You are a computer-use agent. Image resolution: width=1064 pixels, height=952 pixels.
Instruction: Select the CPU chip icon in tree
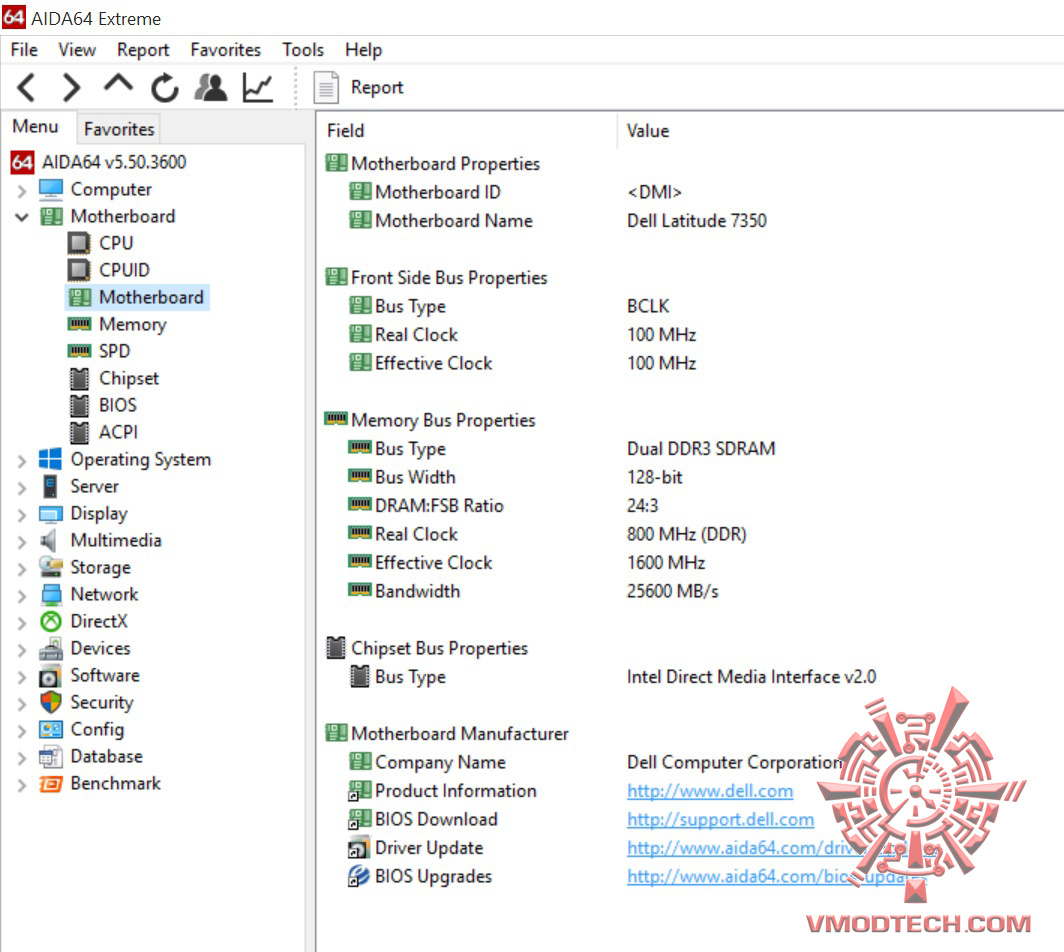click(79, 243)
